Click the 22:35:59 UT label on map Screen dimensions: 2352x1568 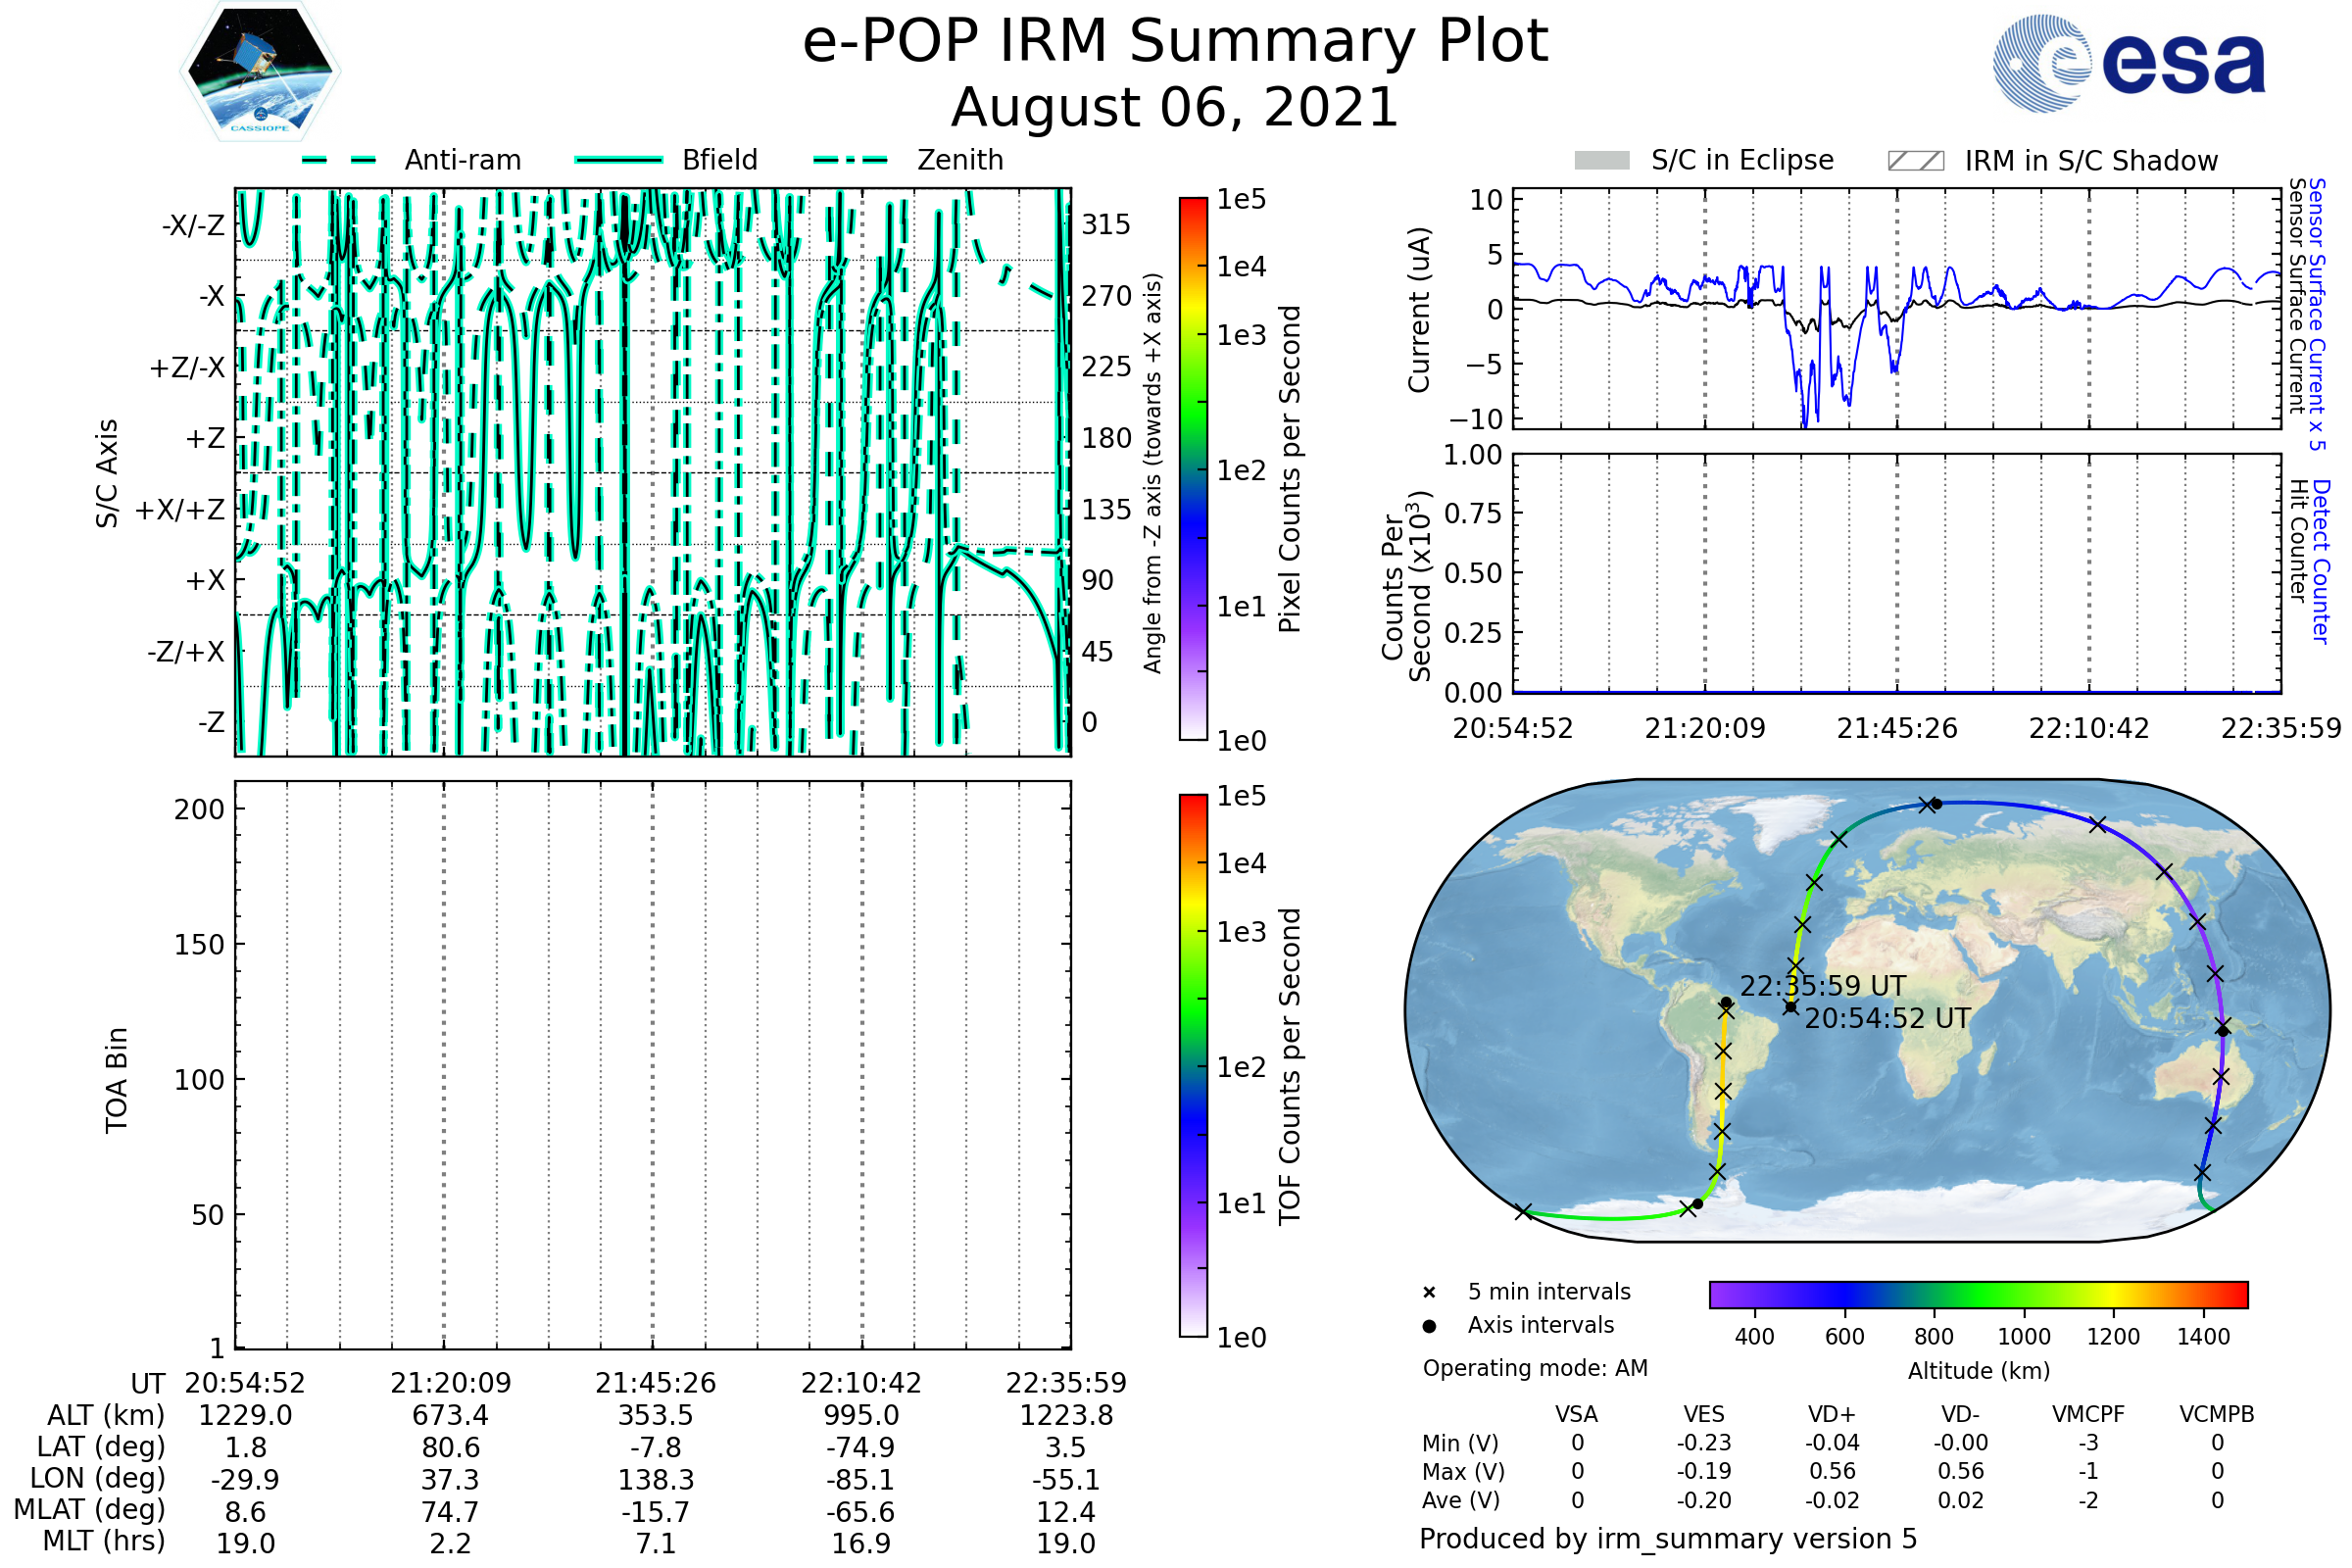point(1822,986)
